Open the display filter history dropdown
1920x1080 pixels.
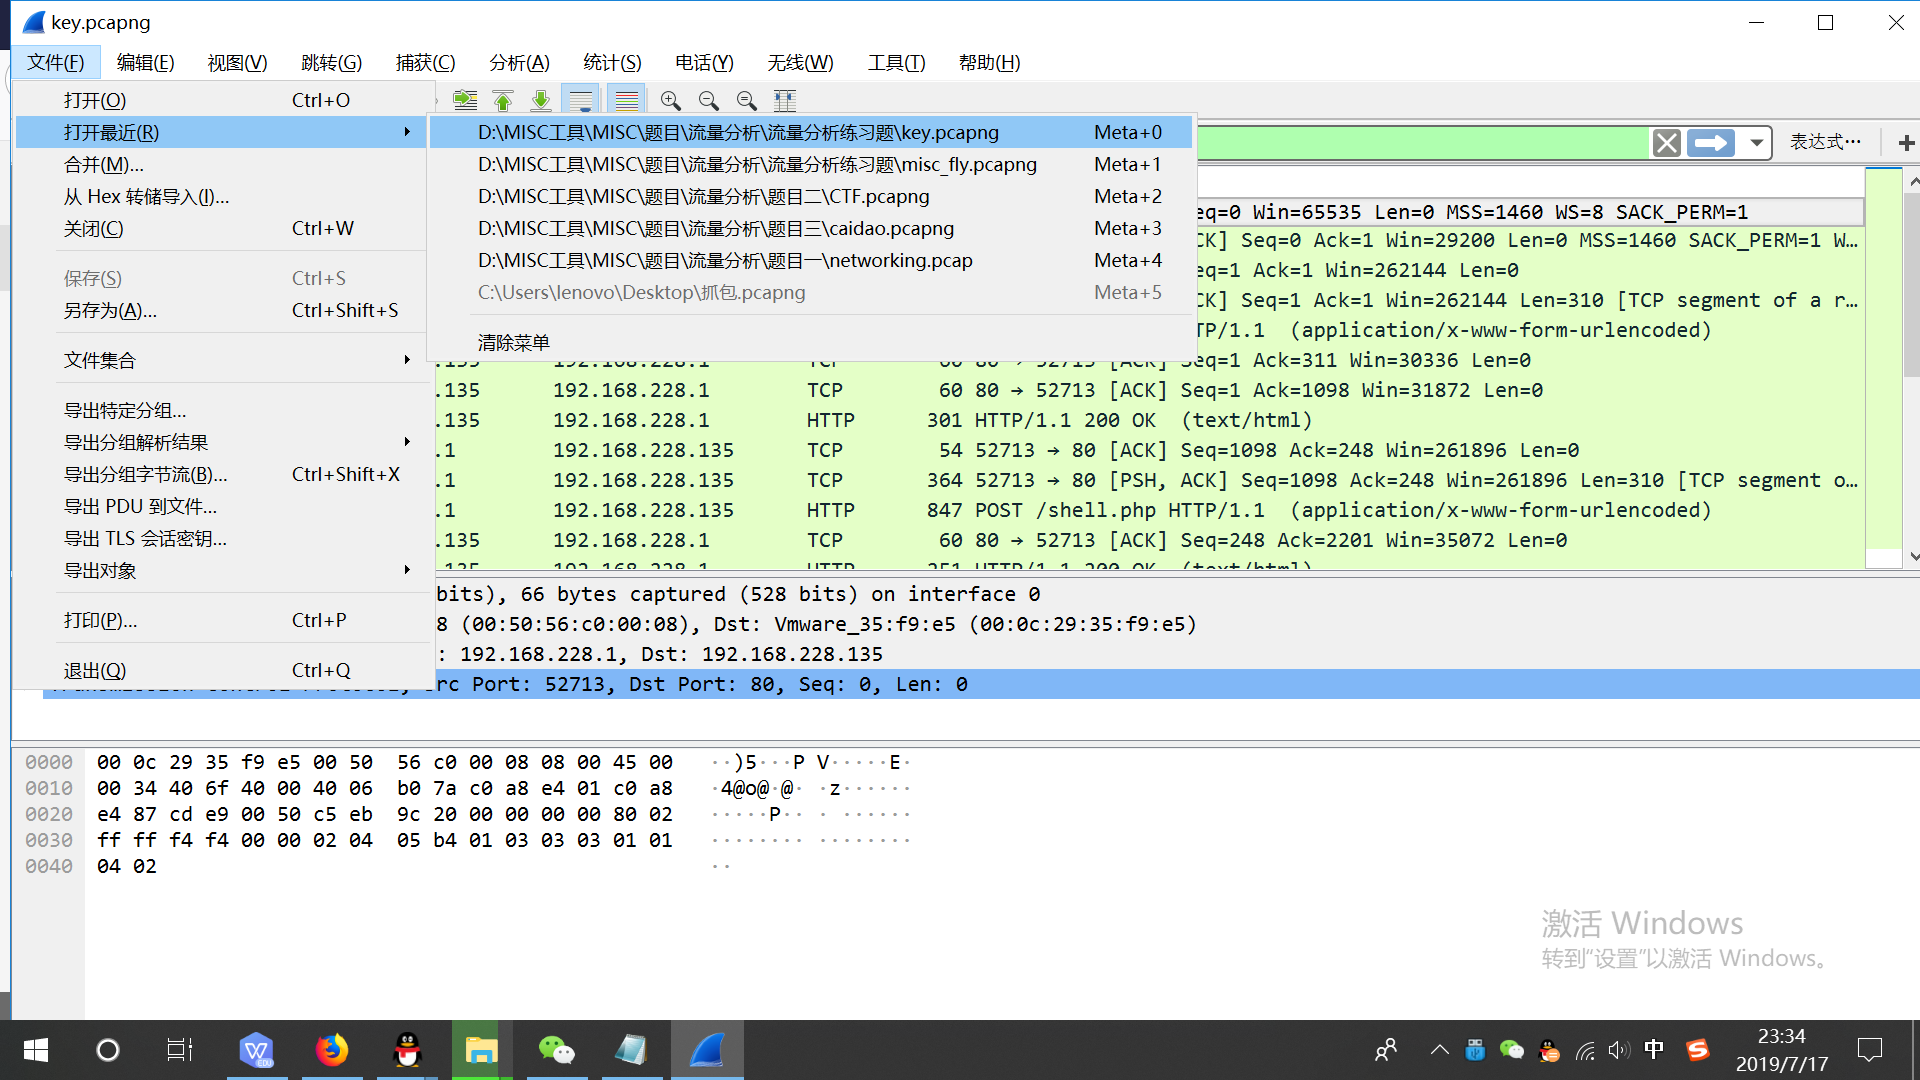[x=1756, y=143]
